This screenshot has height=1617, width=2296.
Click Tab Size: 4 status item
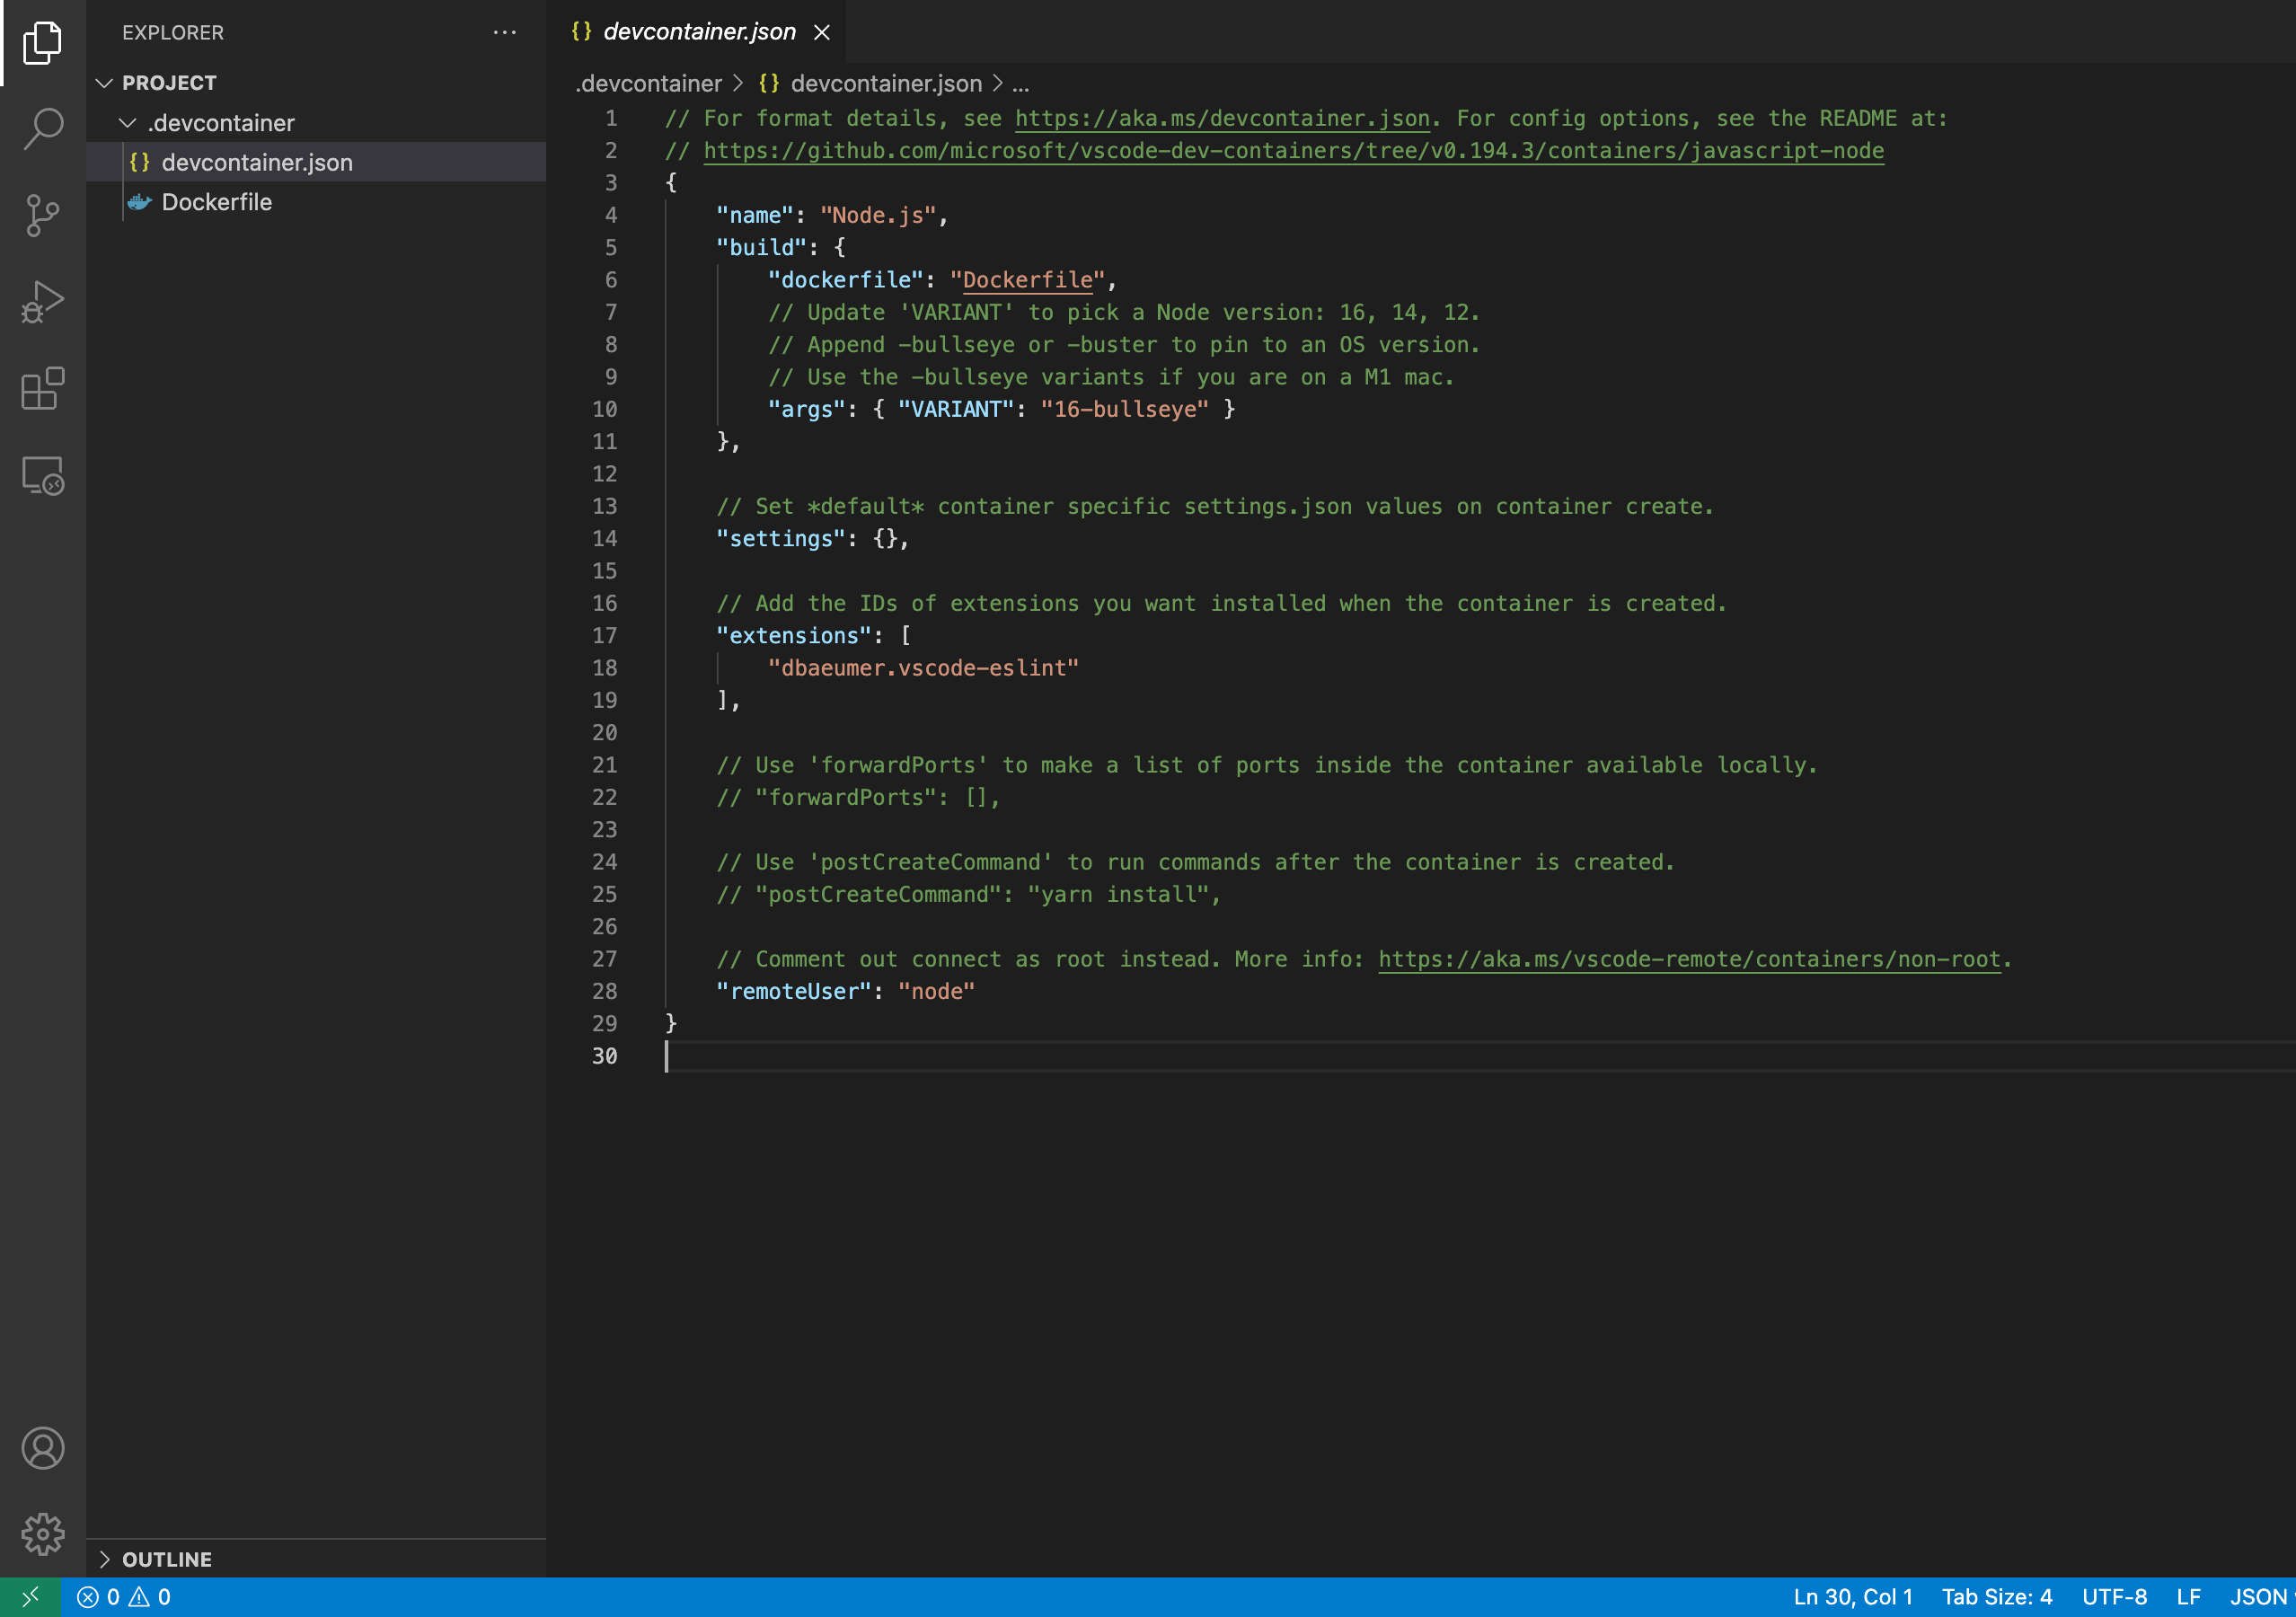tap(1997, 1597)
